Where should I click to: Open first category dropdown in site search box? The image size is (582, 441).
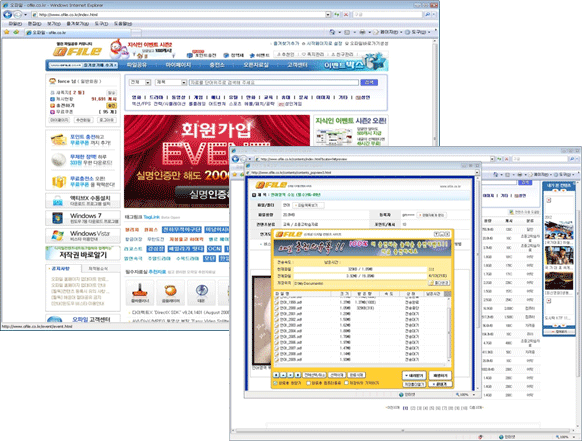coord(148,82)
